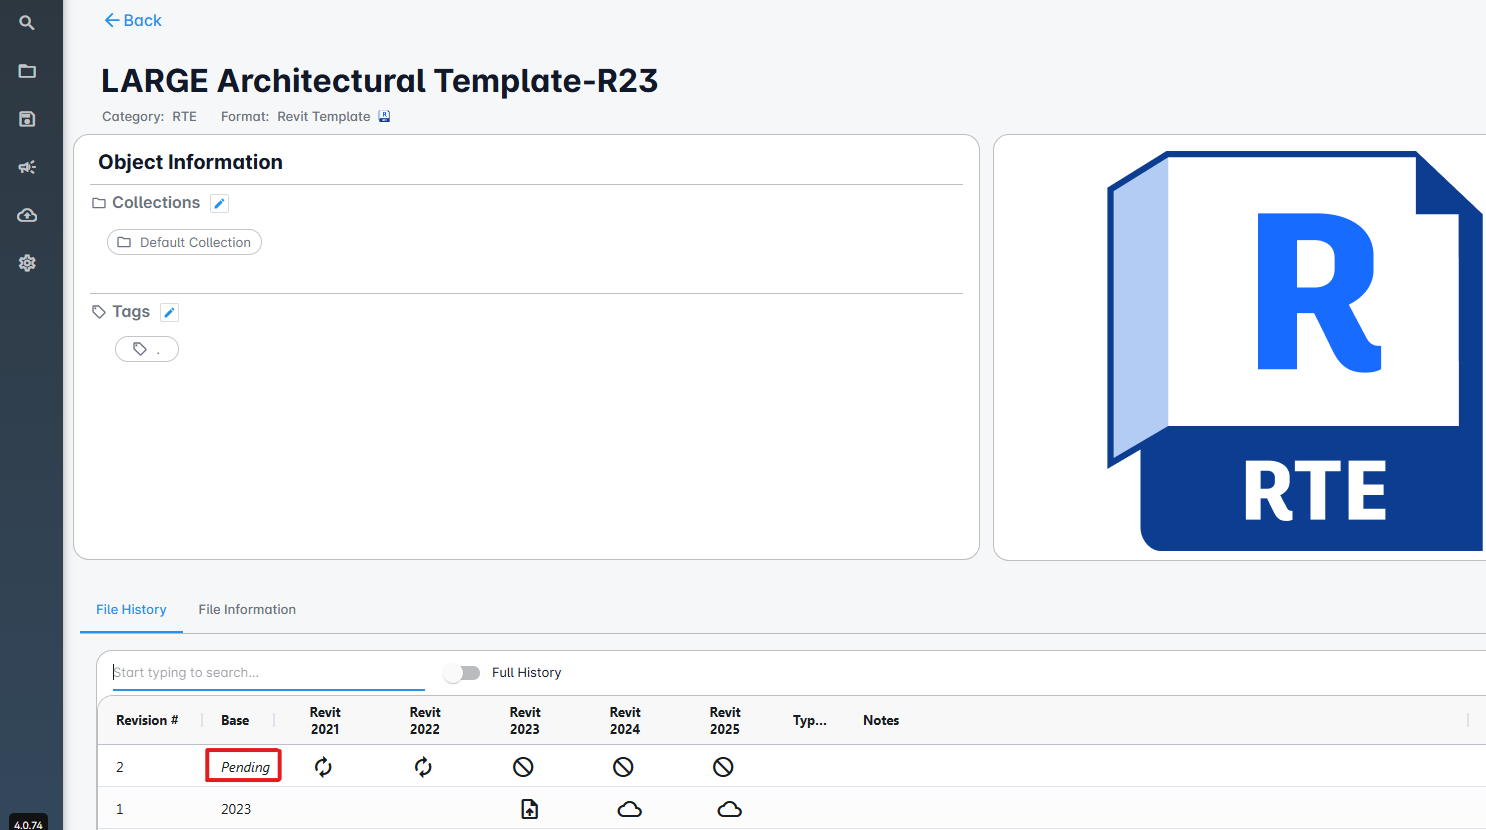
Task: Open the settings gear icon in the left sidebar
Action: coord(27,263)
